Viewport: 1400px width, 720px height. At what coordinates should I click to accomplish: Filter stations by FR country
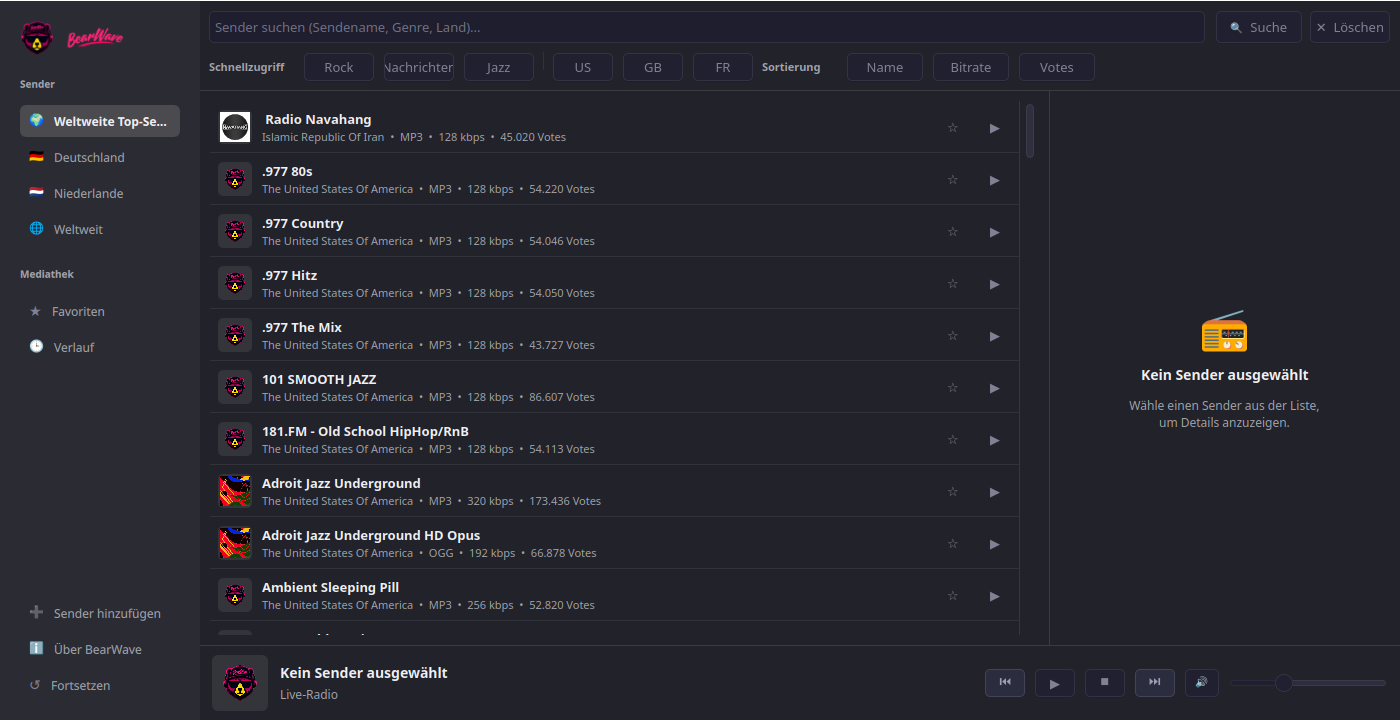[x=723, y=67]
